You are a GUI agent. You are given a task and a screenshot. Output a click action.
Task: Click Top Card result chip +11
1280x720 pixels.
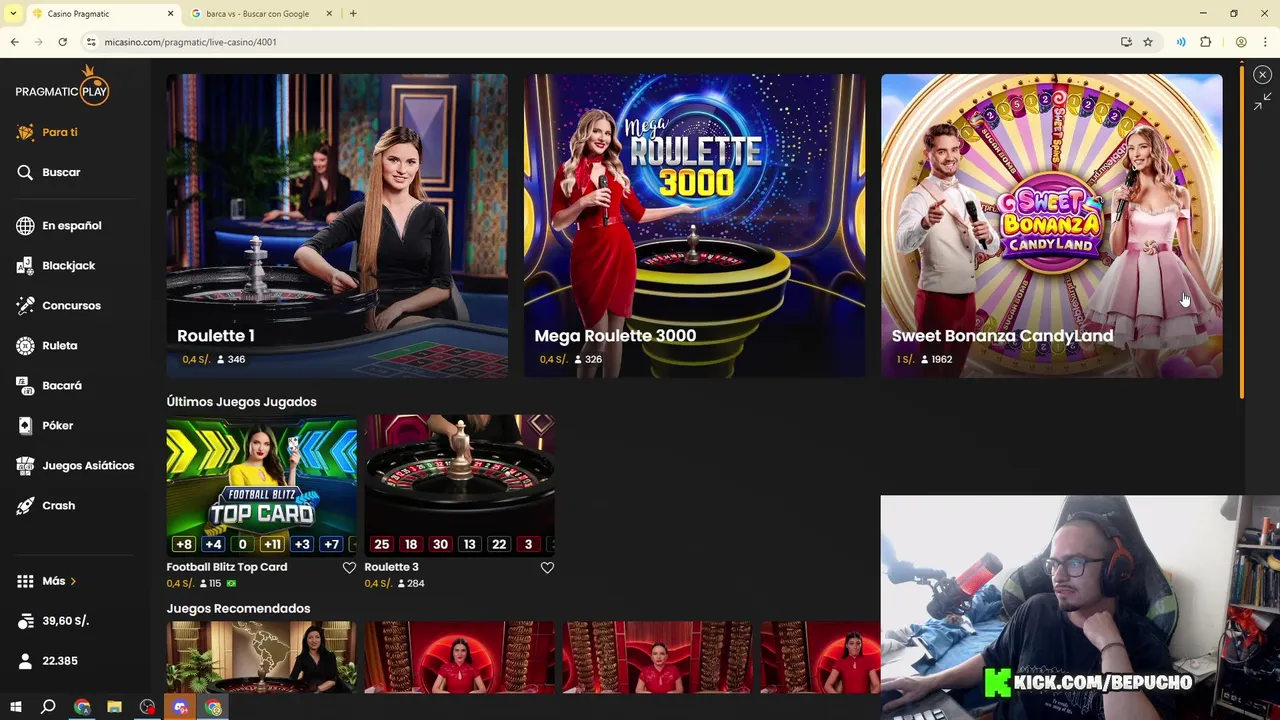click(x=272, y=544)
